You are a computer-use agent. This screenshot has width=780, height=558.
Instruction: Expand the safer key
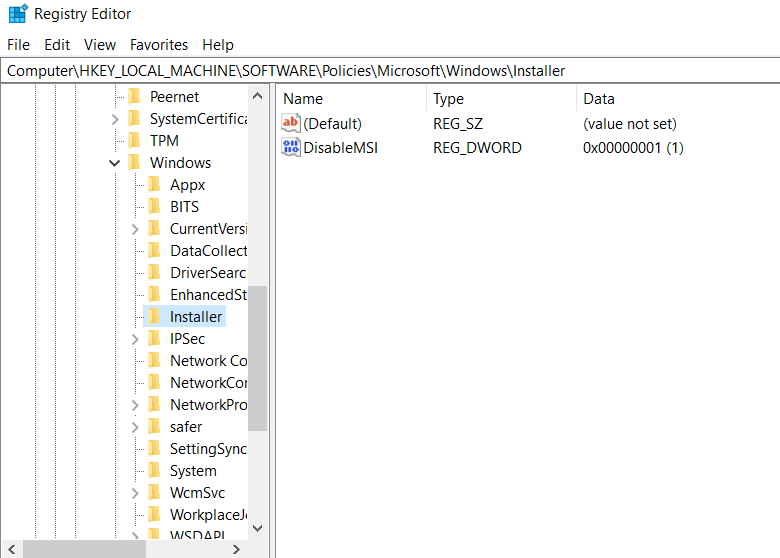click(x=135, y=427)
